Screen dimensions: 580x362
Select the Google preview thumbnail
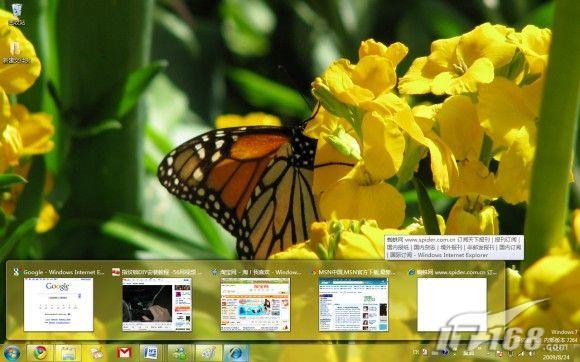pos(58,304)
